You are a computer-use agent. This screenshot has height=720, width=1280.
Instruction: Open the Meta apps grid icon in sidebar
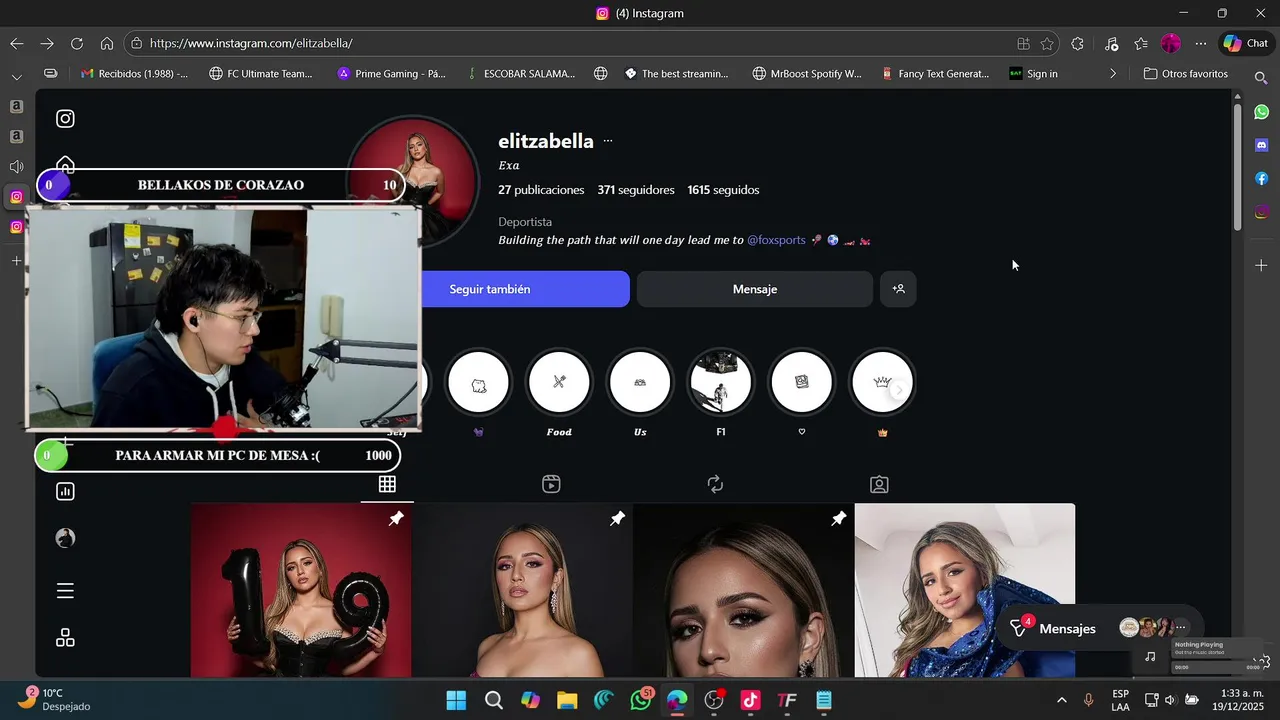click(x=65, y=638)
